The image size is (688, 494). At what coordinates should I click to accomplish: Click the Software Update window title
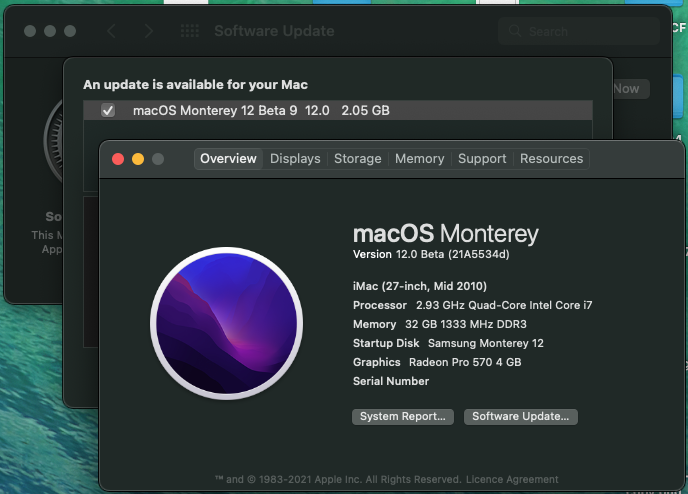274,31
